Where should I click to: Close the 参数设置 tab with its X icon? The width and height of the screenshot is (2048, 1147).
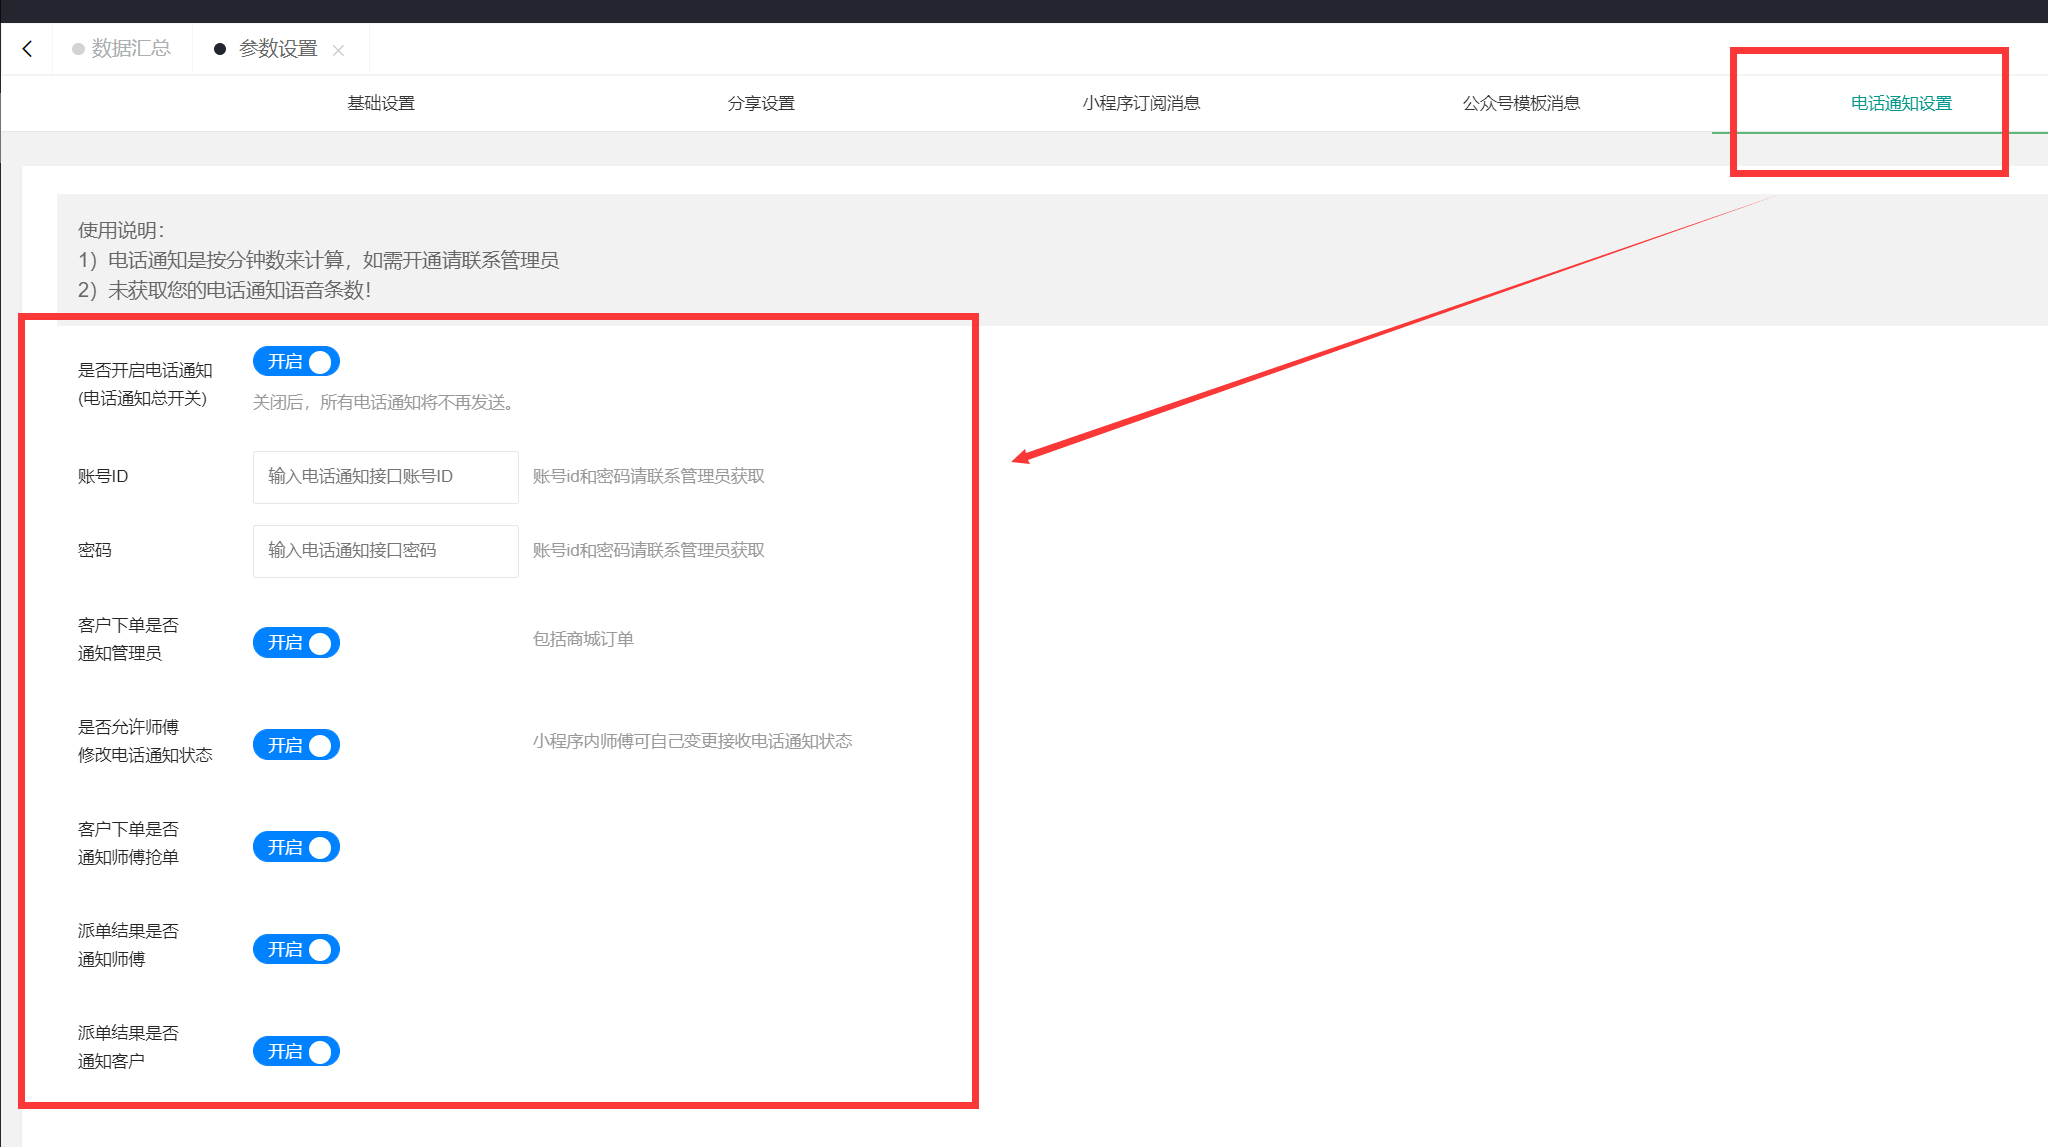pos(338,50)
